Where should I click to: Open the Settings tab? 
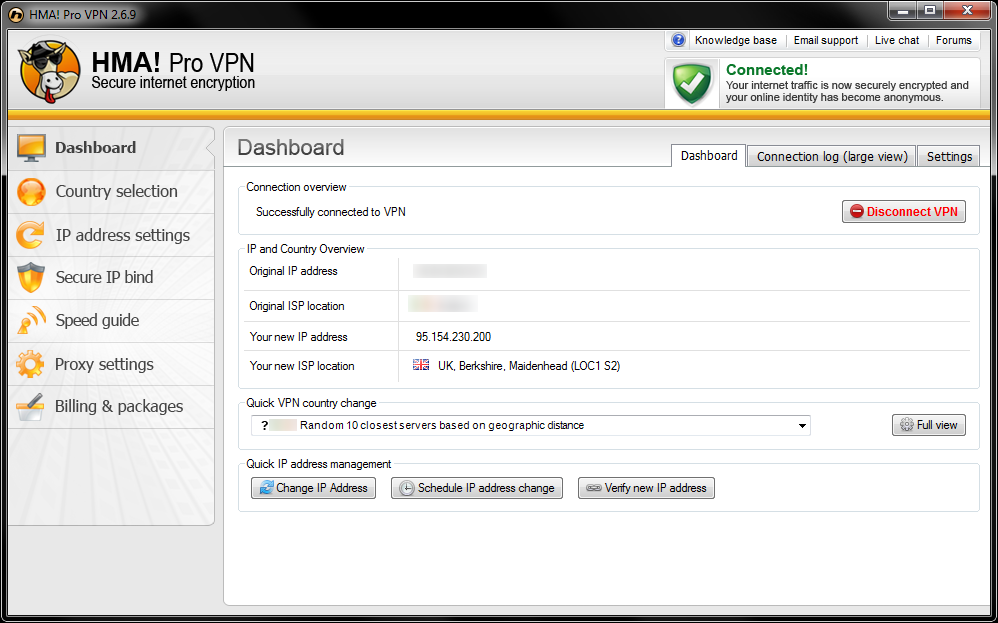[949, 157]
